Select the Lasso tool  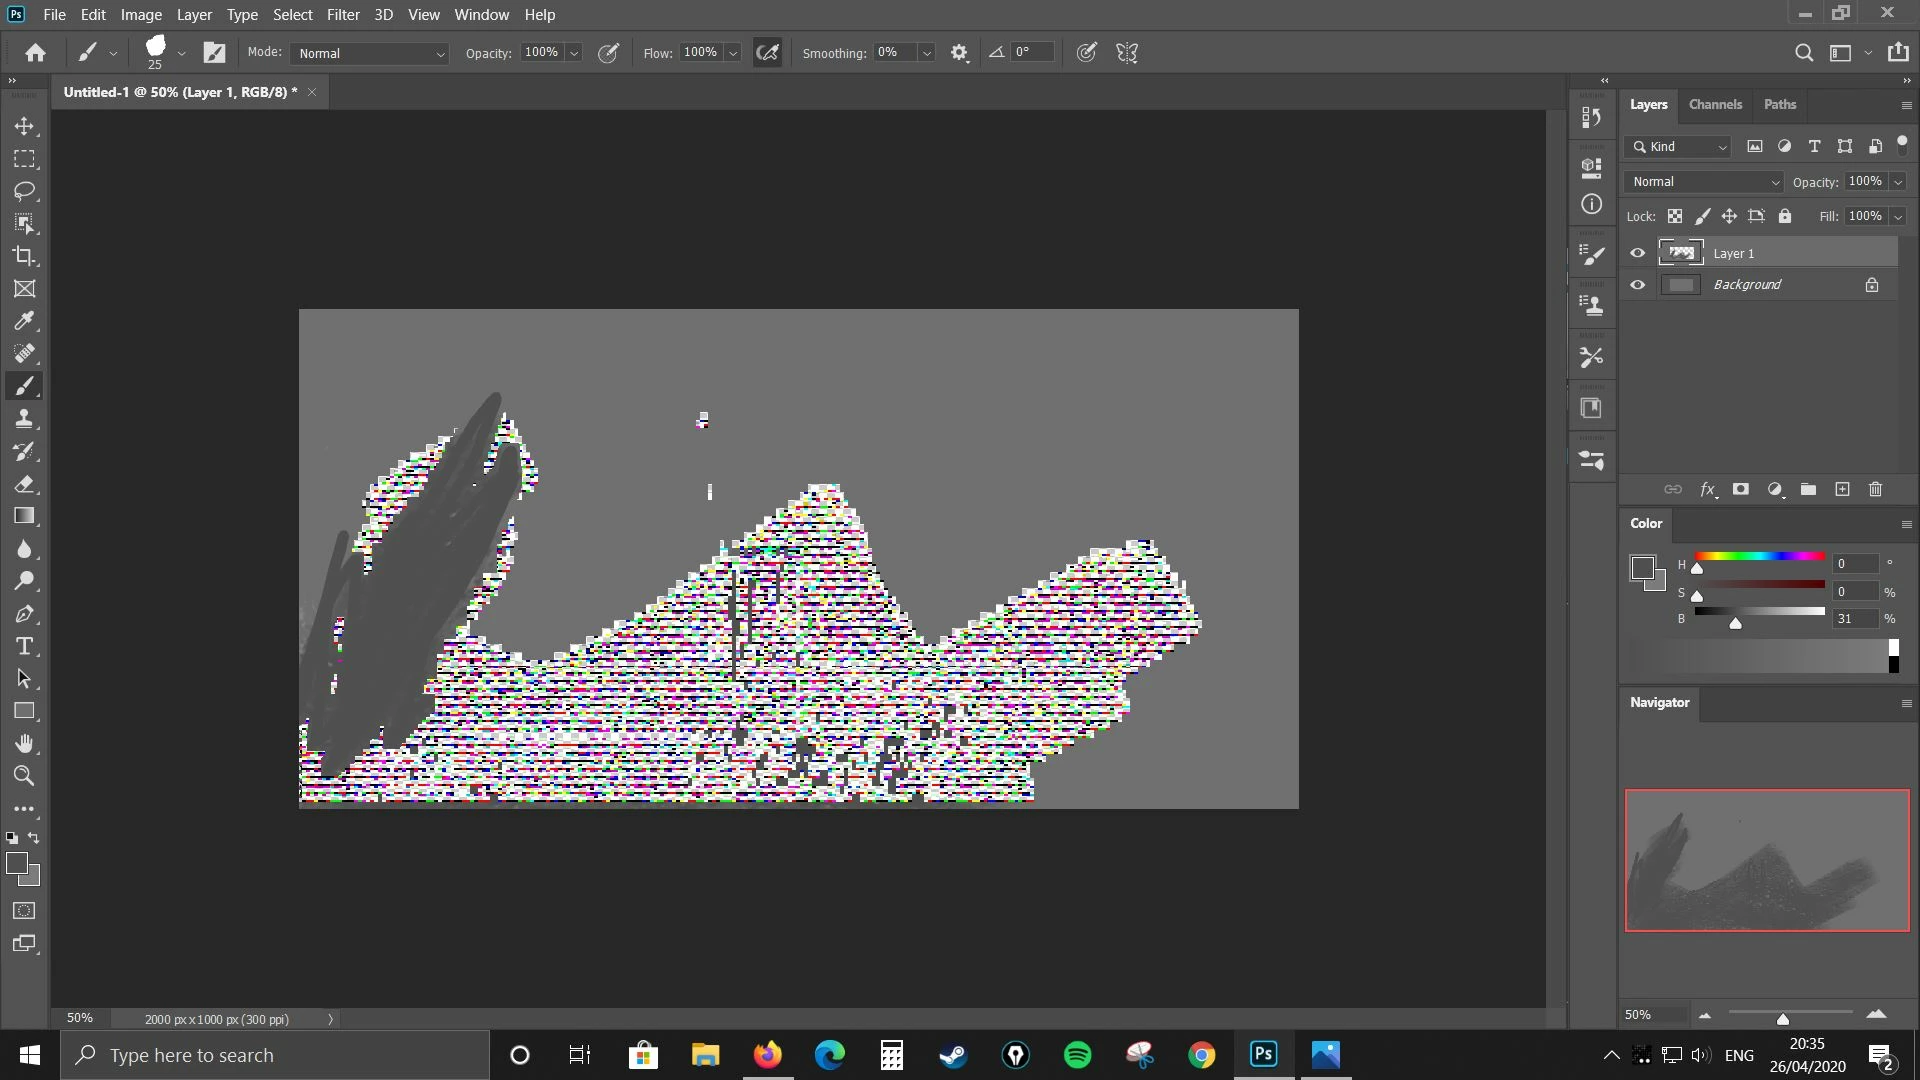tap(24, 191)
